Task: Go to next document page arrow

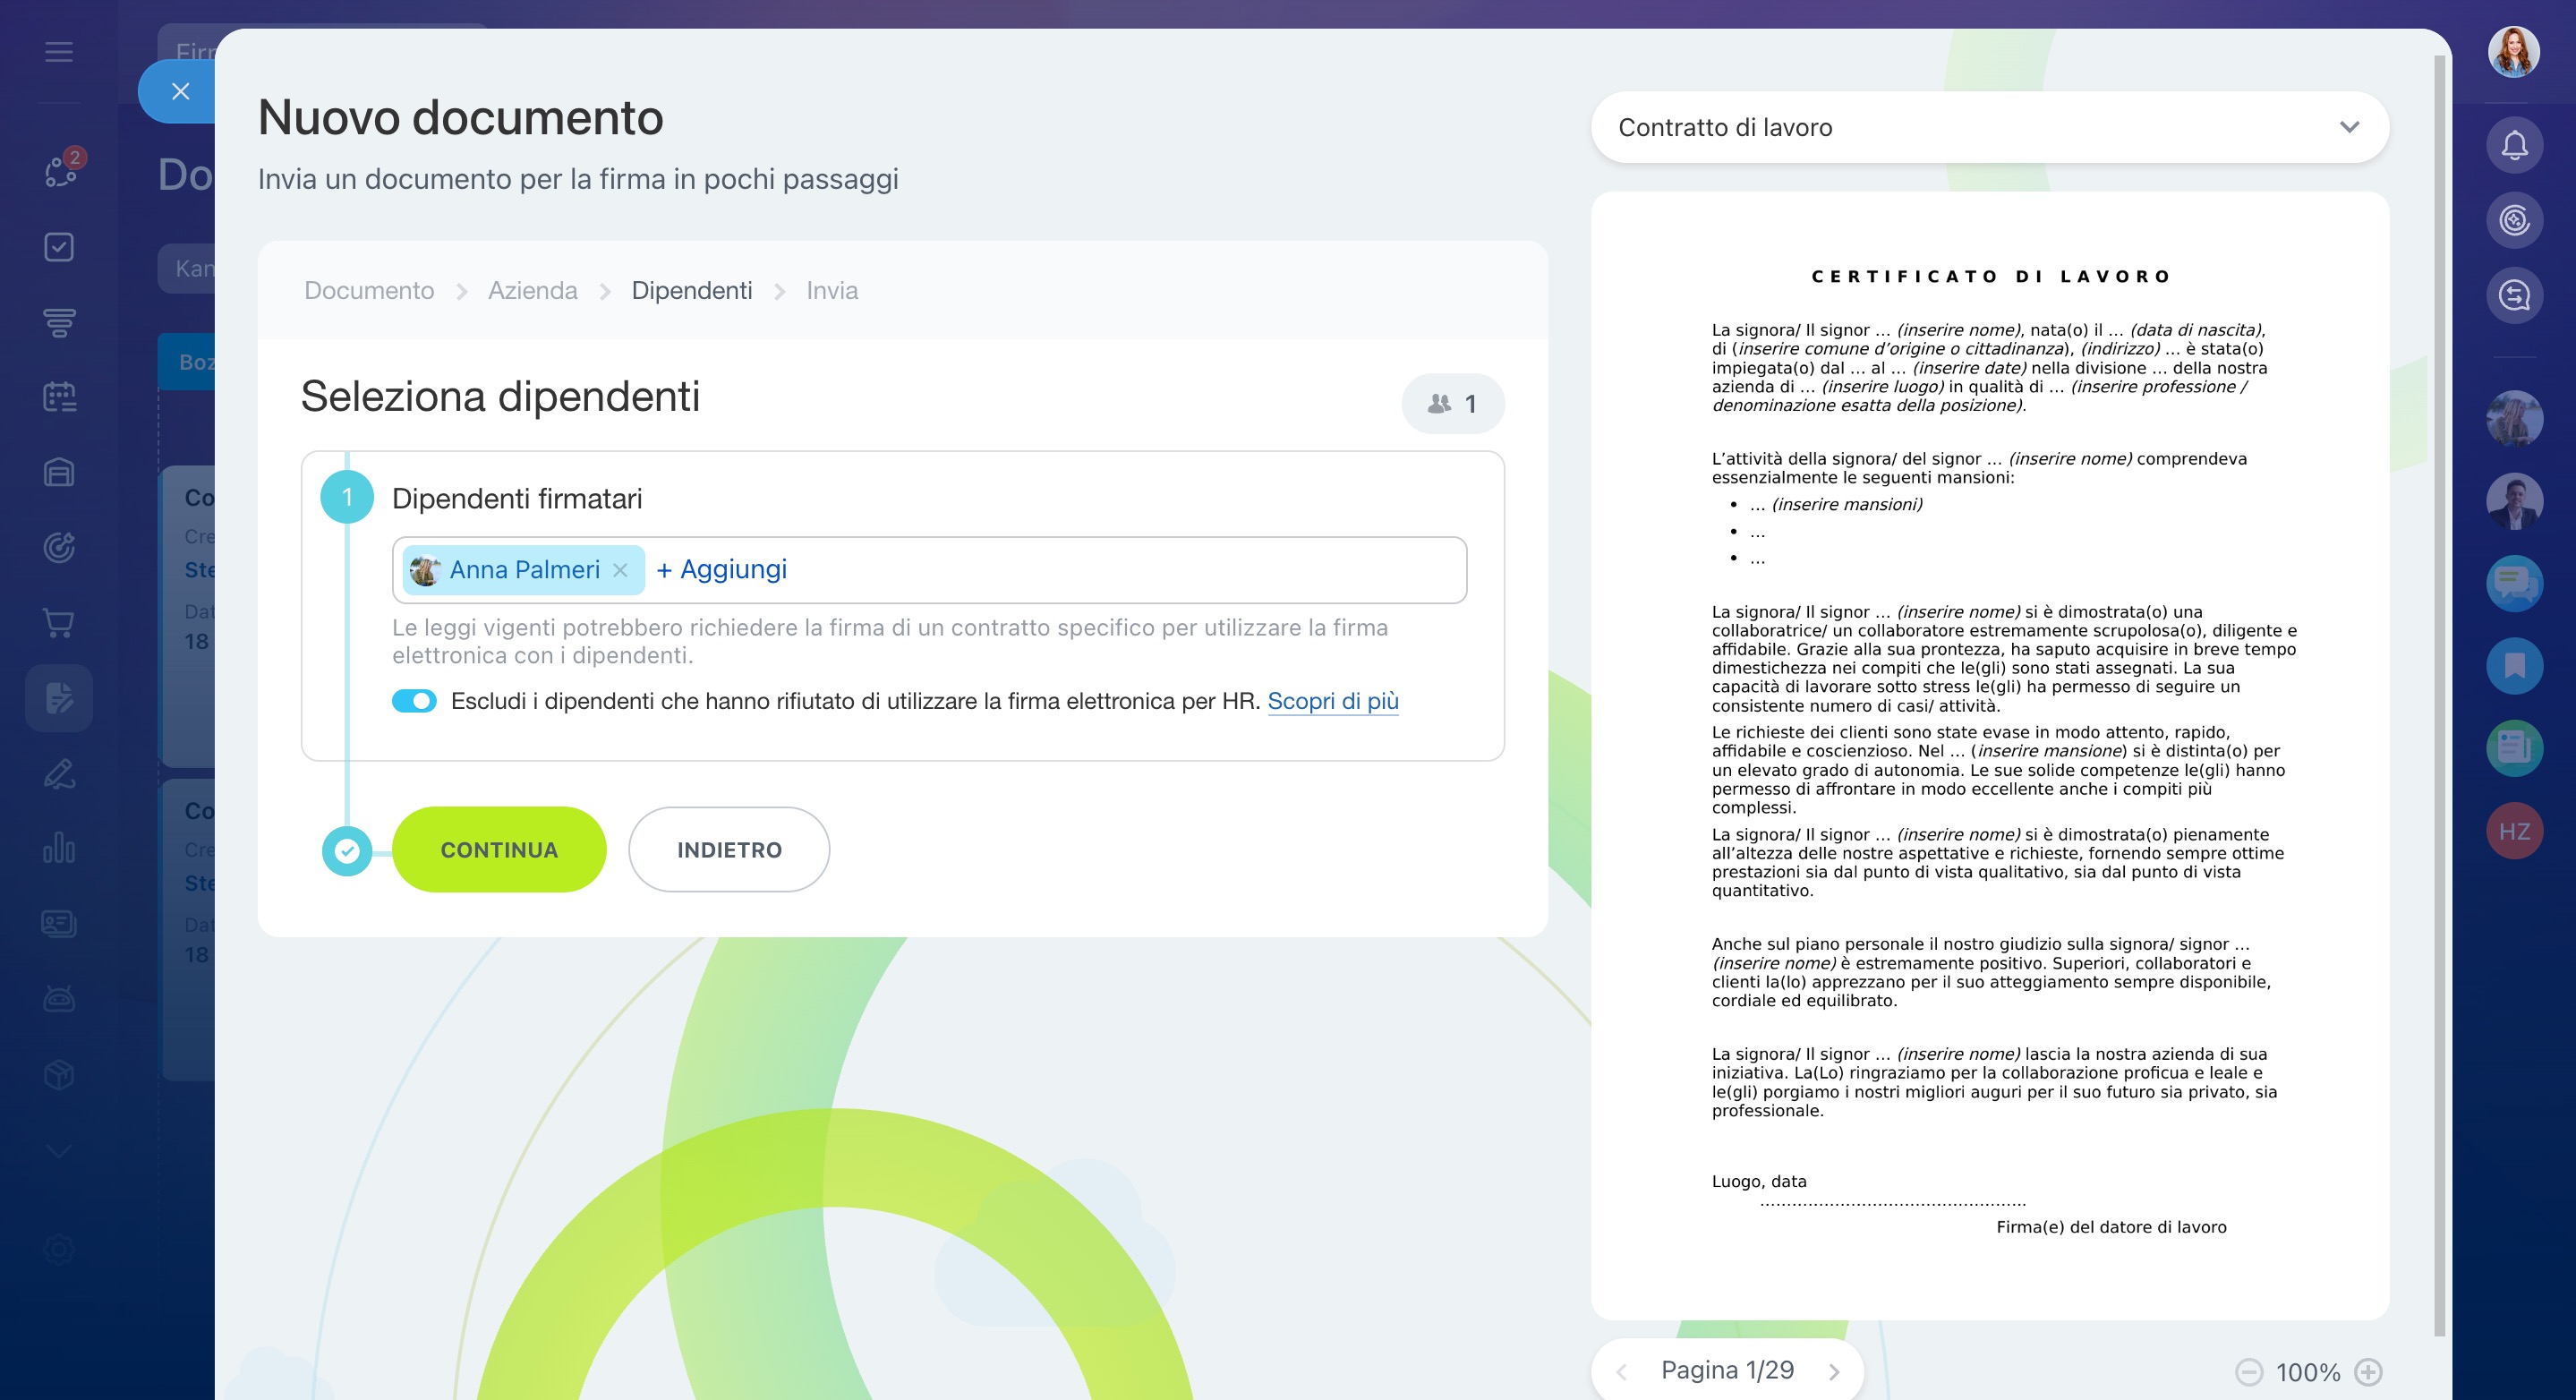Action: pos(1834,1372)
